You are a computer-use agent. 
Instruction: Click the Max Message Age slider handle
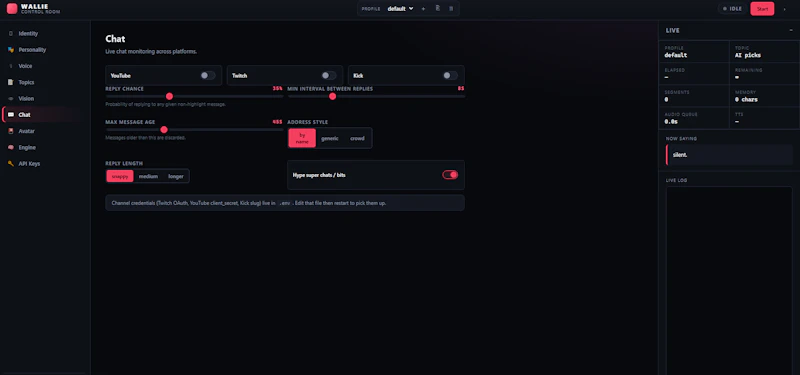(164, 130)
